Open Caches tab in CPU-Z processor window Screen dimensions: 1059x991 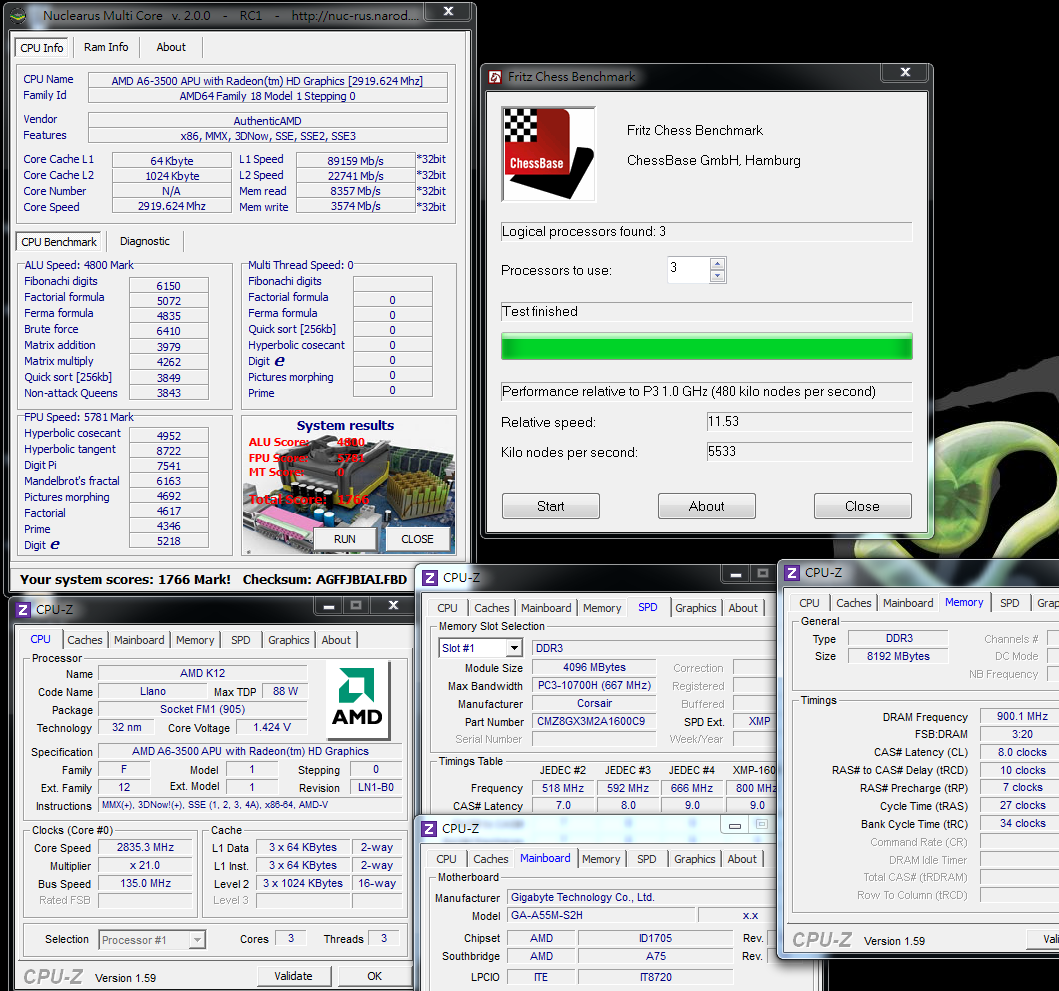pos(84,640)
